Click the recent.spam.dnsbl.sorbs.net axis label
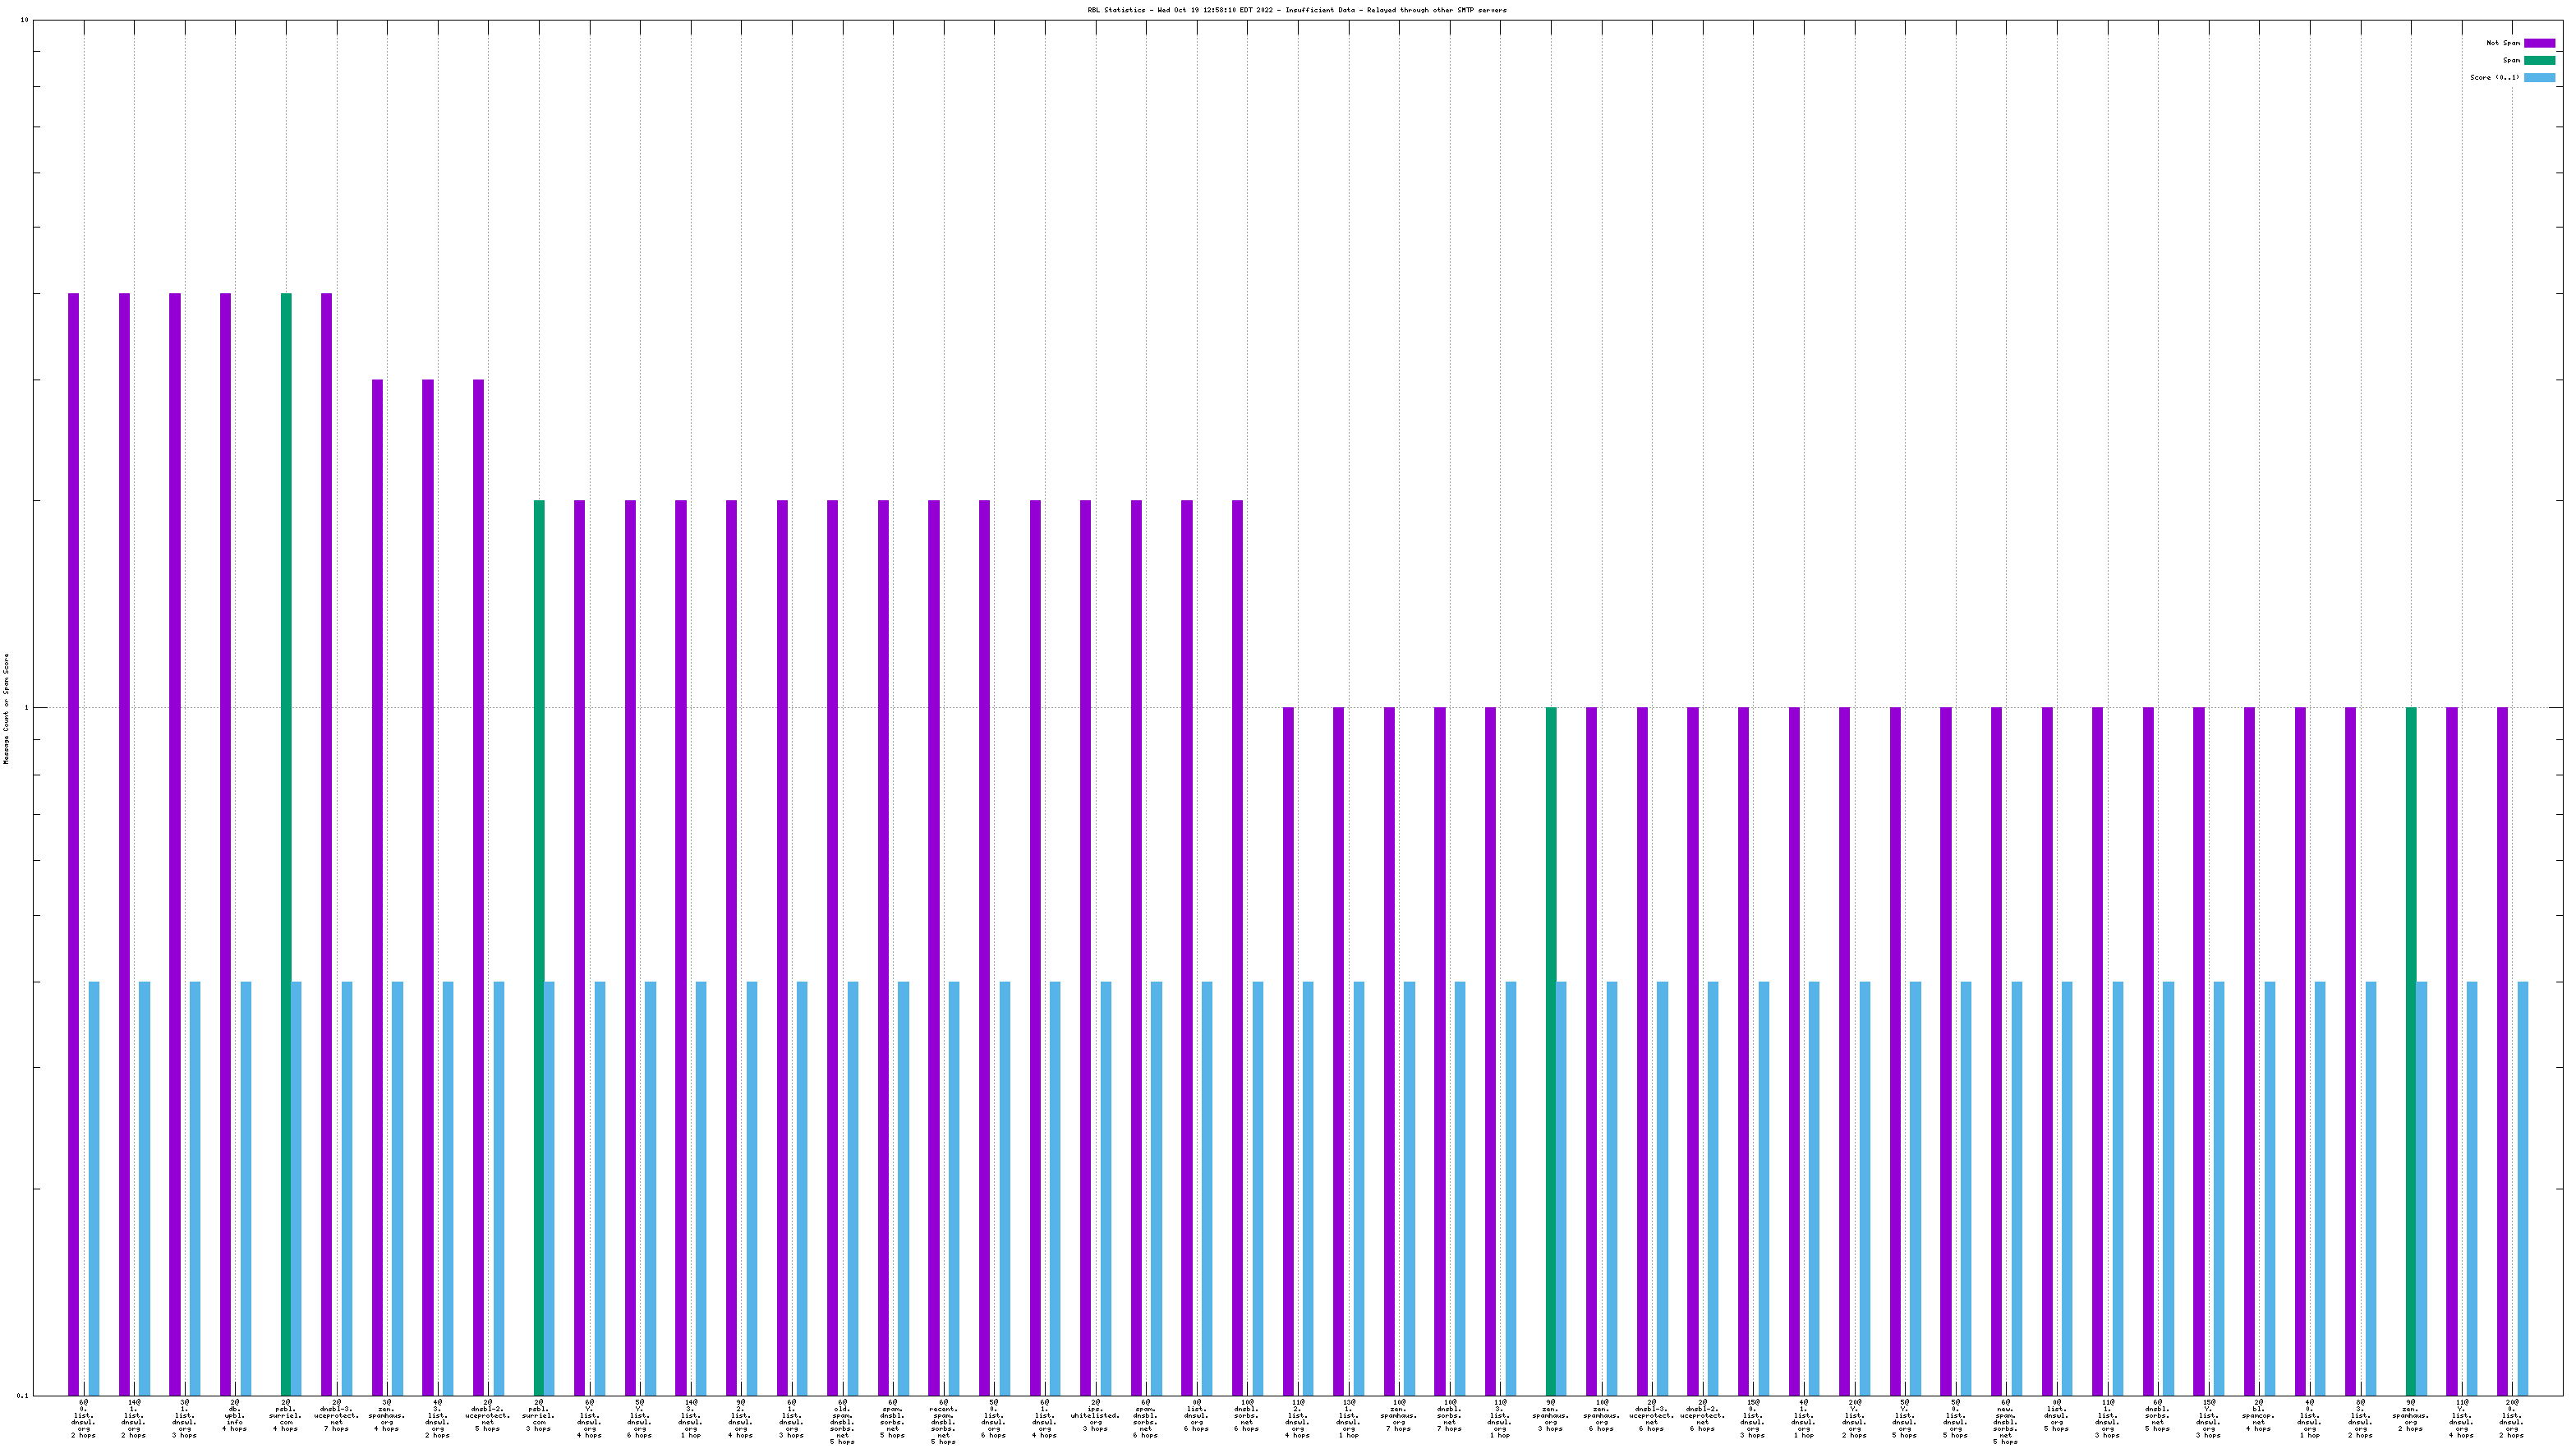This screenshot has height=1449, width=2576. (943, 1423)
